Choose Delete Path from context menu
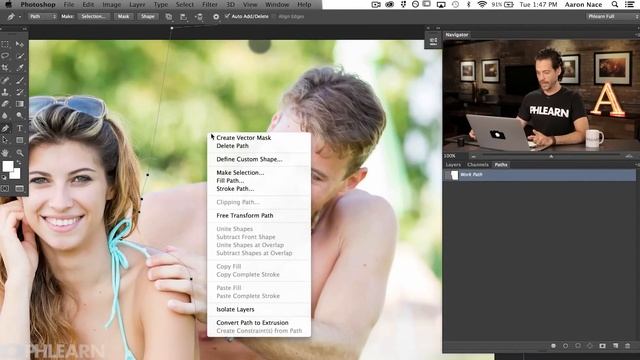 point(232,146)
